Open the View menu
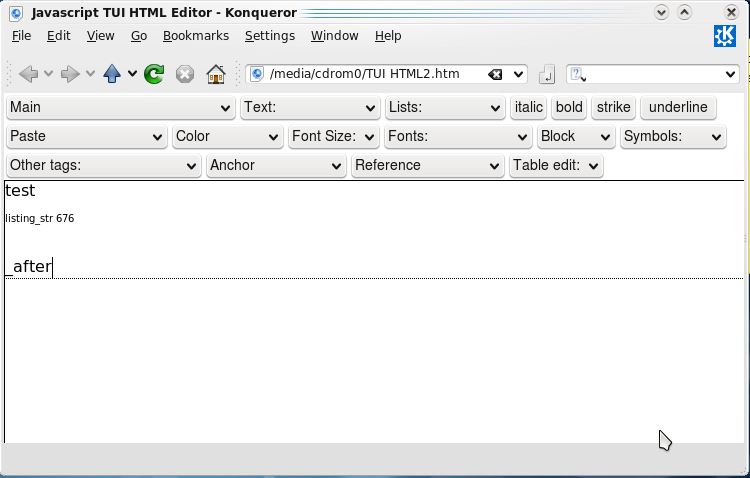Image resolution: width=750 pixels, height=478 pixels. point(100,36)
